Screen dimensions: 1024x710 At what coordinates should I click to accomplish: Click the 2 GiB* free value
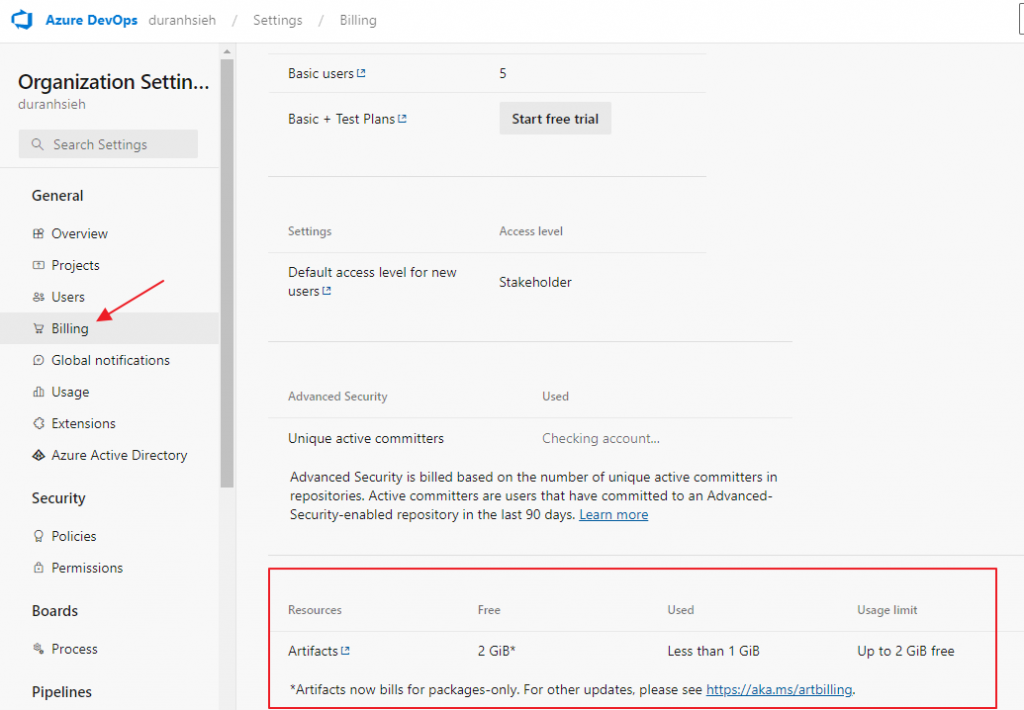(496, 651)
